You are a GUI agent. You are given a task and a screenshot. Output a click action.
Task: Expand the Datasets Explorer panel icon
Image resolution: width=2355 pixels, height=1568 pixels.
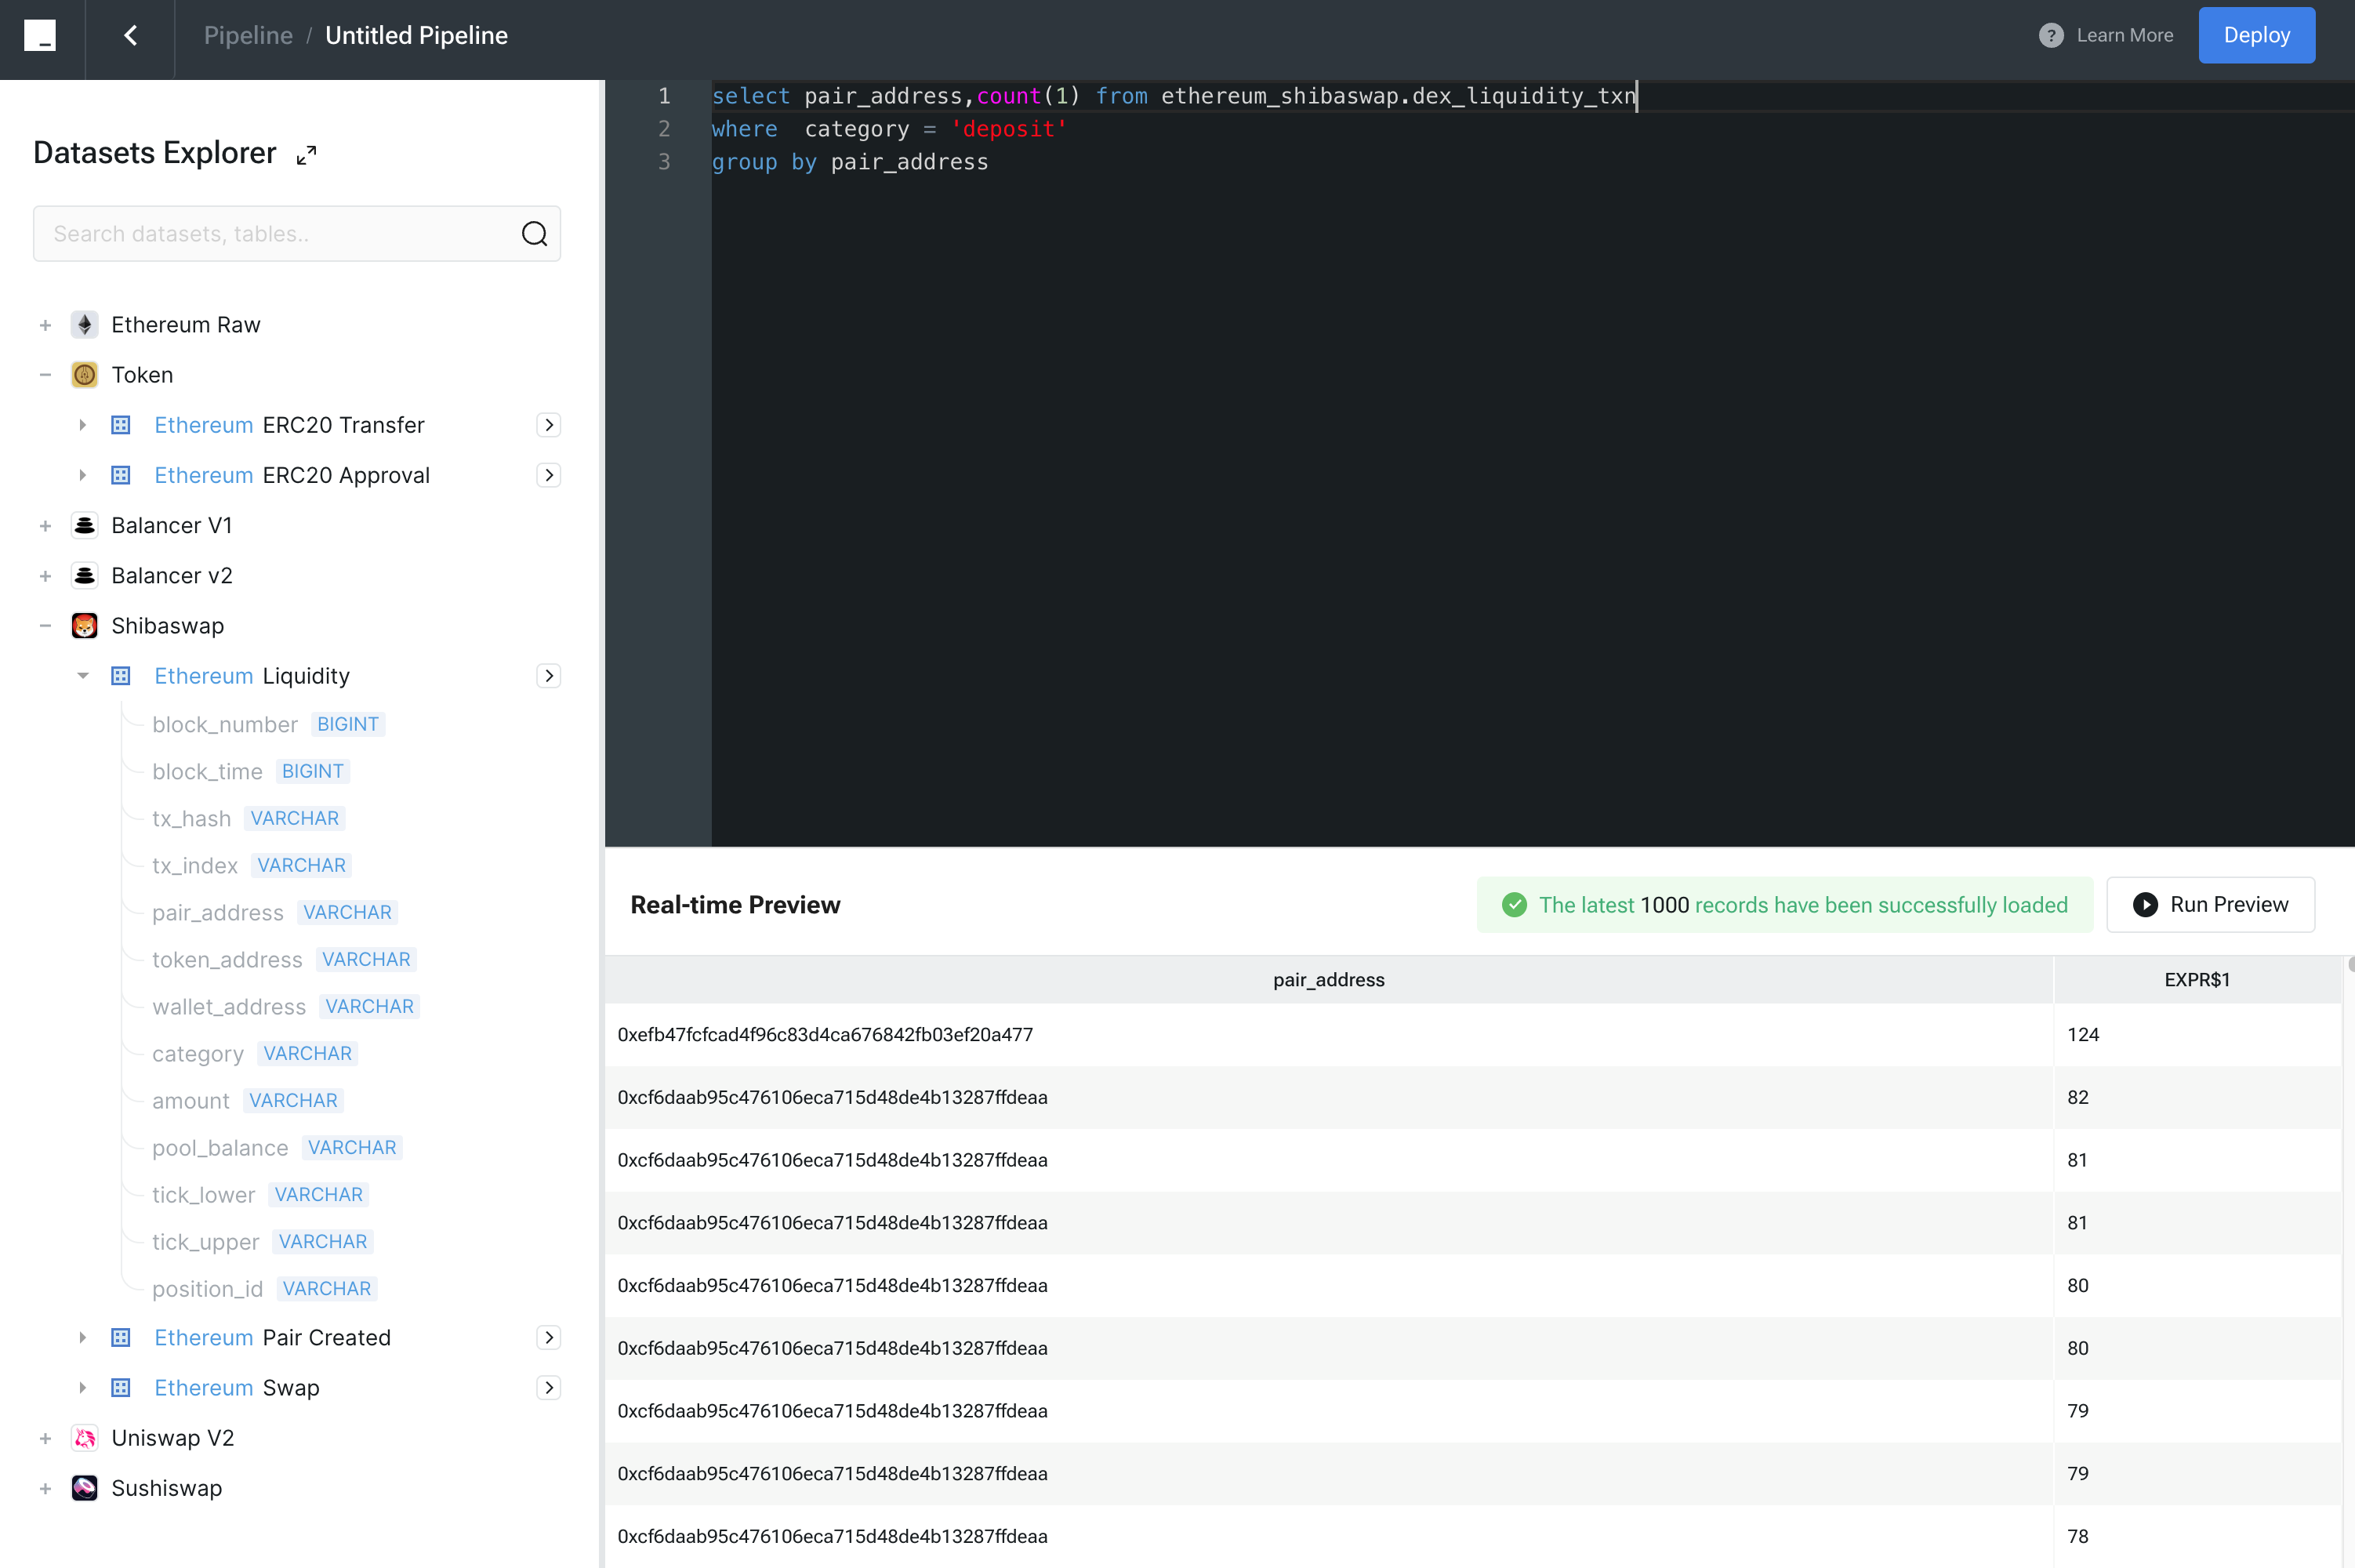307,154
